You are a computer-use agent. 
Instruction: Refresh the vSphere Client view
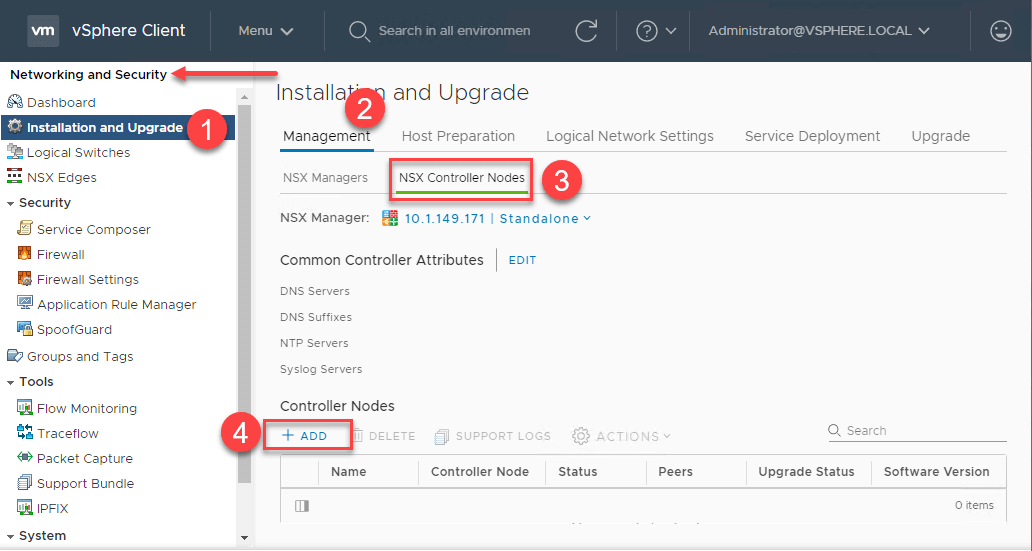[x=586, y=31]
